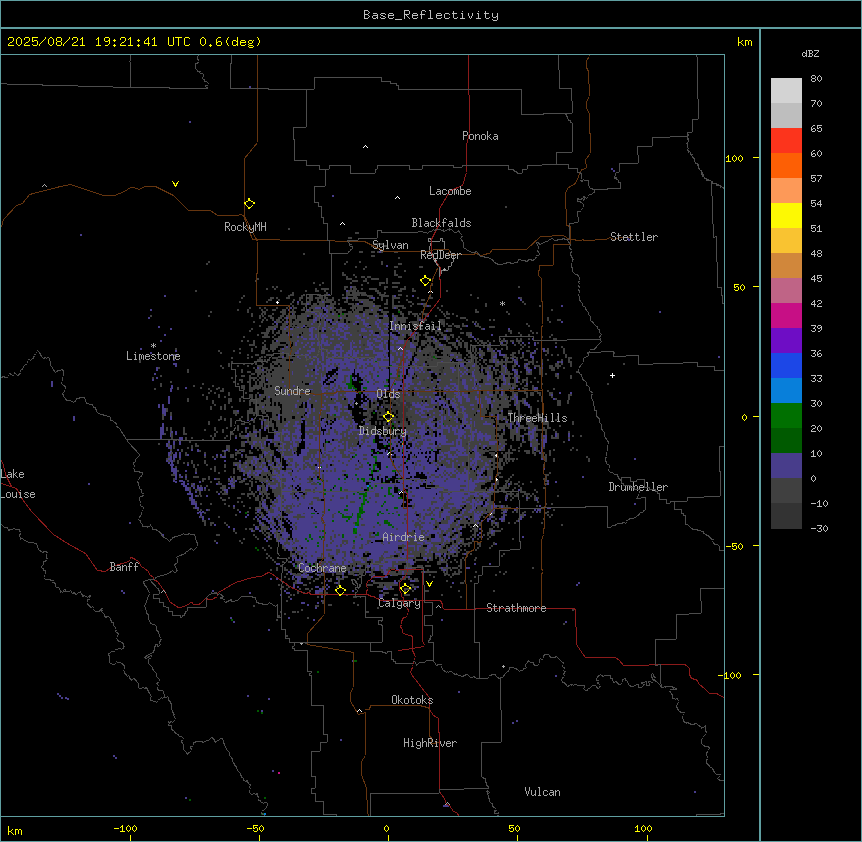Select the Blackfalds label
Viewport: 862px width, 842px height.
(x=441, y=223)
